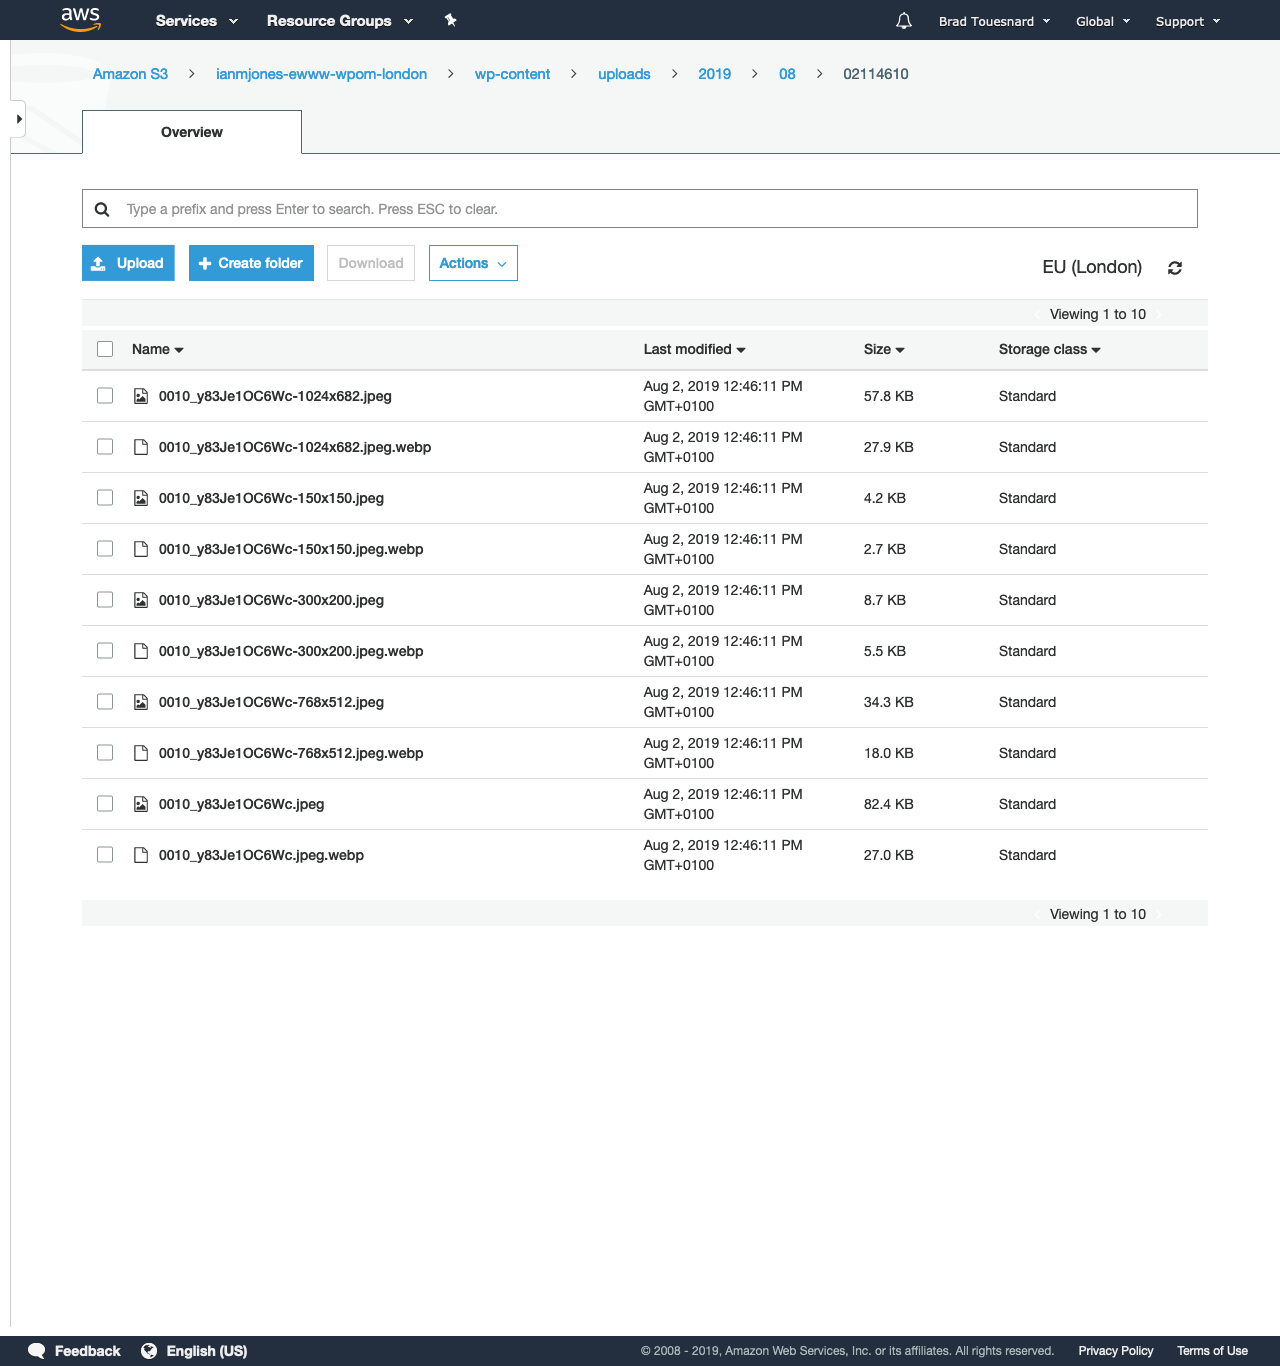The width and height of the screenshot is (1280, 1366).
Task: Click file icon of 0010_y83Je1OC6Wc-300x200.jpeg.webp
Action: pos(141,651)
